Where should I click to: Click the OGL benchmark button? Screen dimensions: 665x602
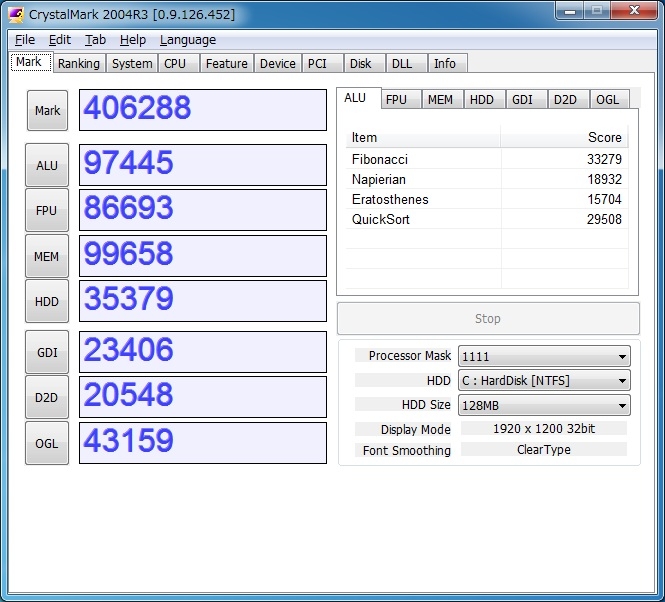click(x=47, y=443)
